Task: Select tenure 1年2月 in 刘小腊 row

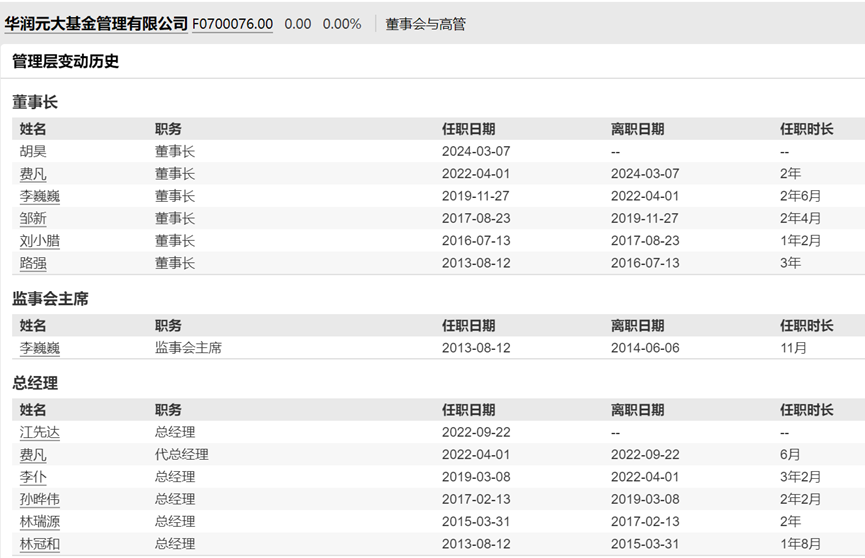Action: tap(800, 241)
